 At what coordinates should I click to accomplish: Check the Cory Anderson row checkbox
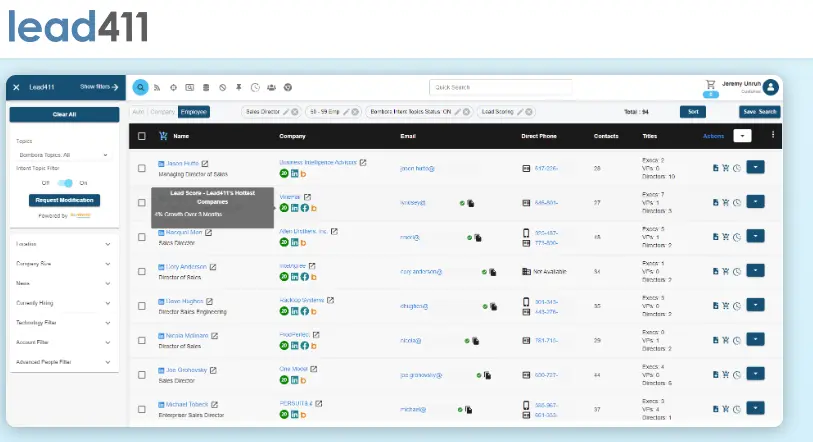coord(142,271)
